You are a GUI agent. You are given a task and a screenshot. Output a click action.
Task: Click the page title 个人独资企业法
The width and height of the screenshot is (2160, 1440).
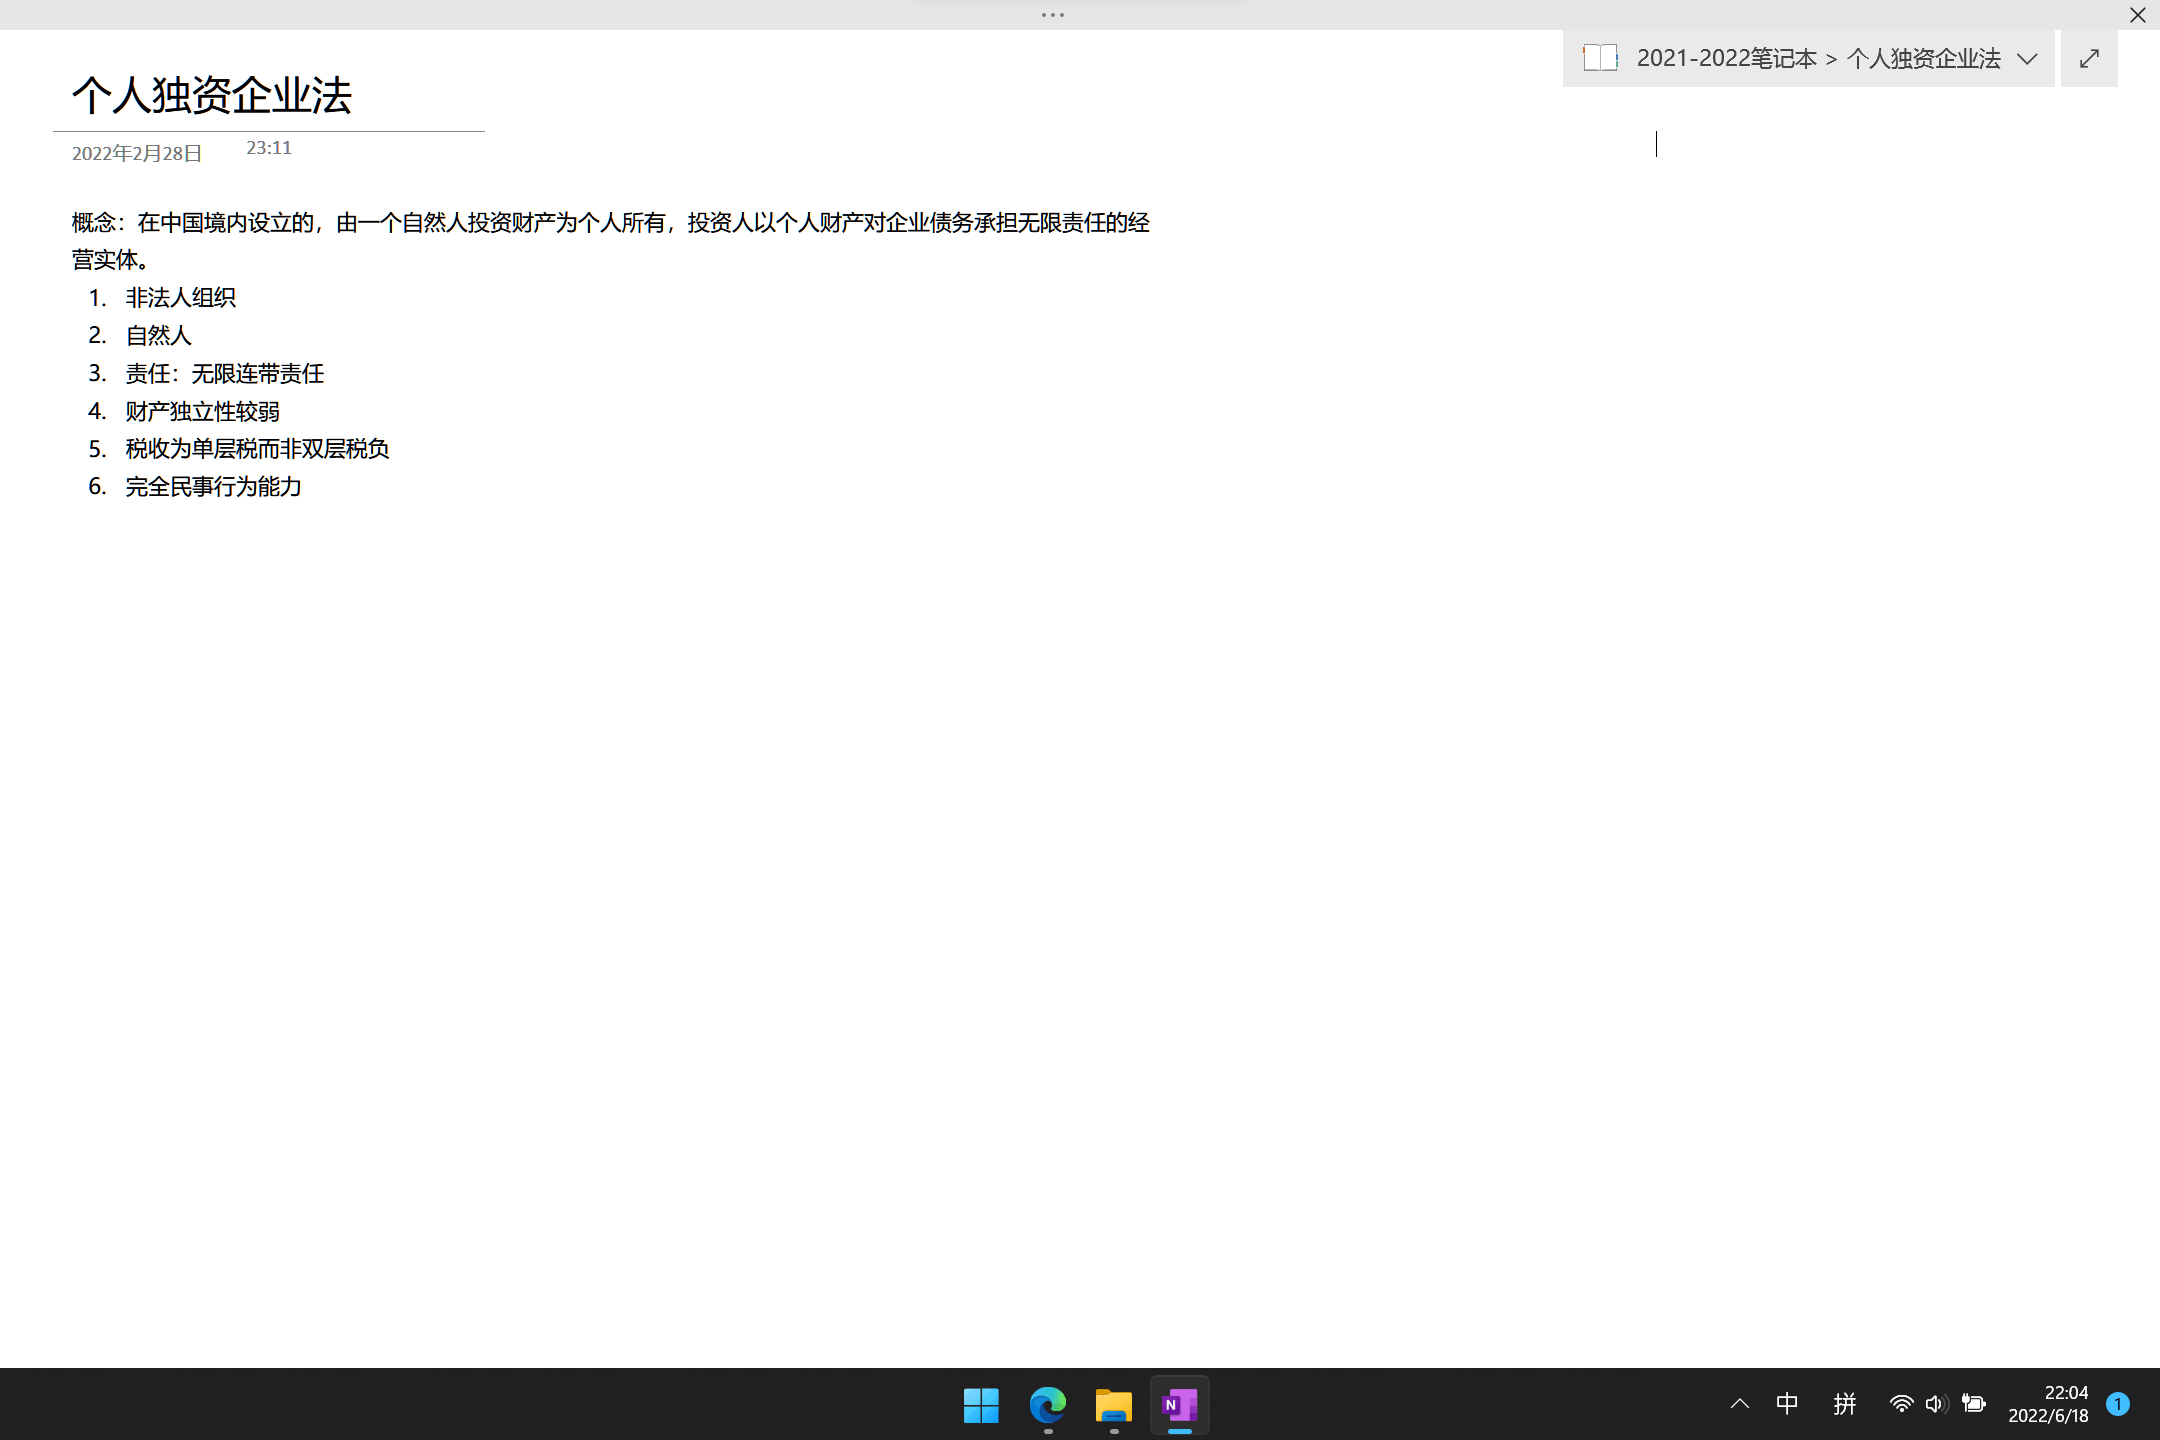pos(212,95)
